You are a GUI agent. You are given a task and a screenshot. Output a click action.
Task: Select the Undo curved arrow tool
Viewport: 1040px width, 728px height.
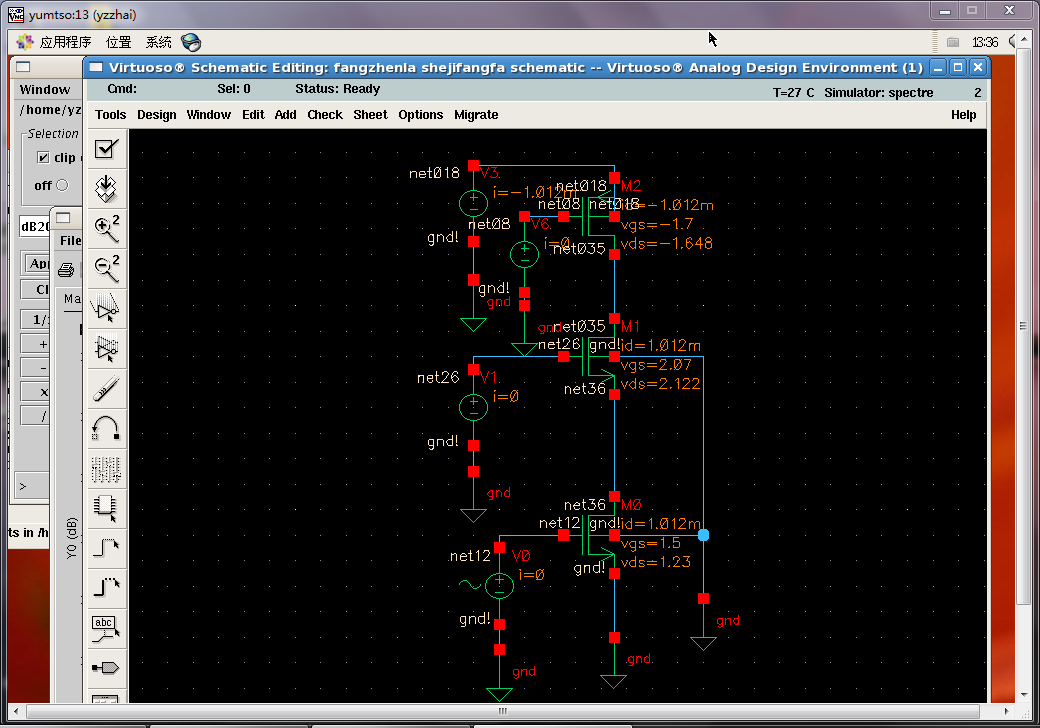(106, 427)
